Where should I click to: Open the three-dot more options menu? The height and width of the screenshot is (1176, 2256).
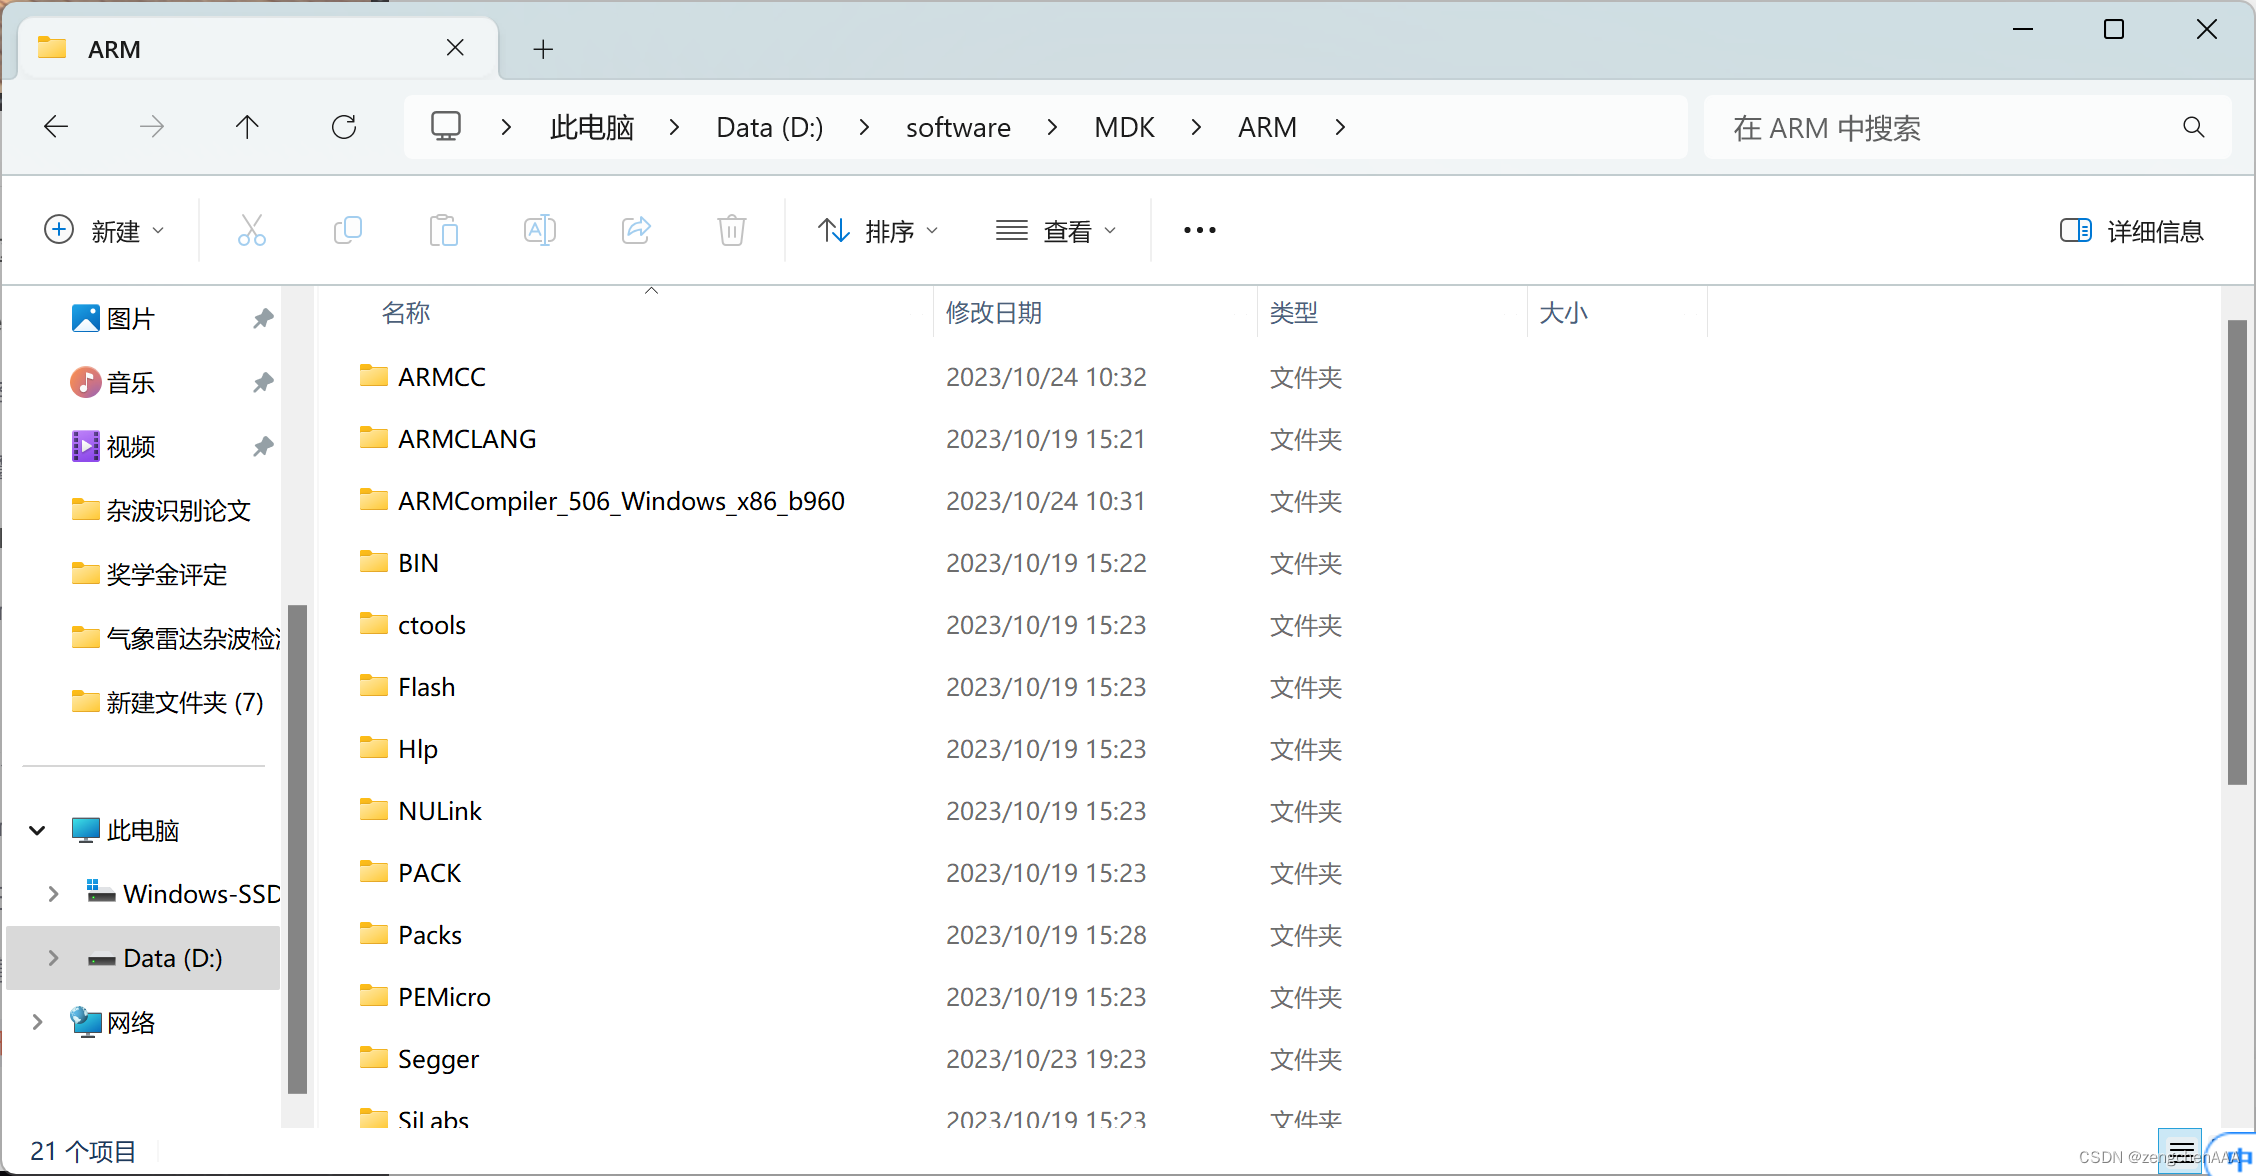pyautogui.click(x=1199, y=231)
